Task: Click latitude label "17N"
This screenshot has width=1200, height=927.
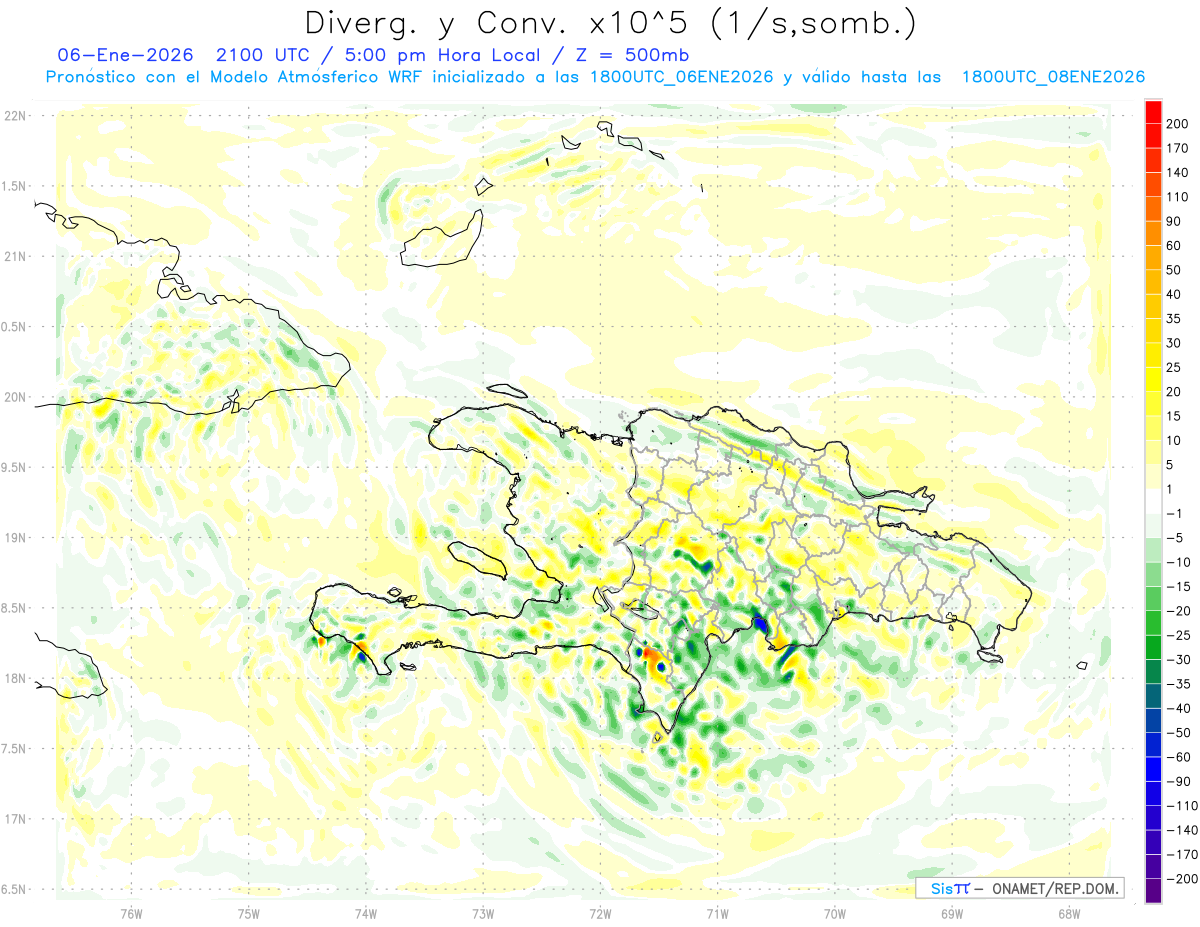Action: pyautogui.click(x=14, y=819)
